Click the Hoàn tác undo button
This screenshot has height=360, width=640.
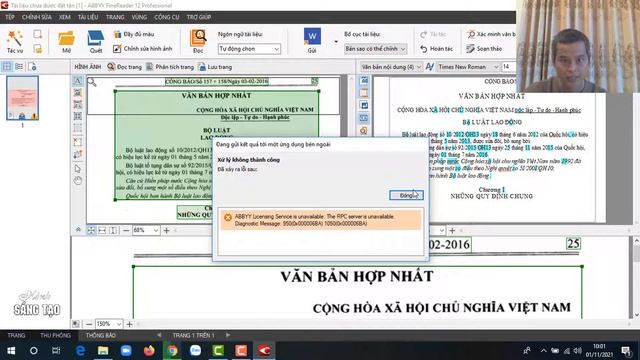point(436,49)
